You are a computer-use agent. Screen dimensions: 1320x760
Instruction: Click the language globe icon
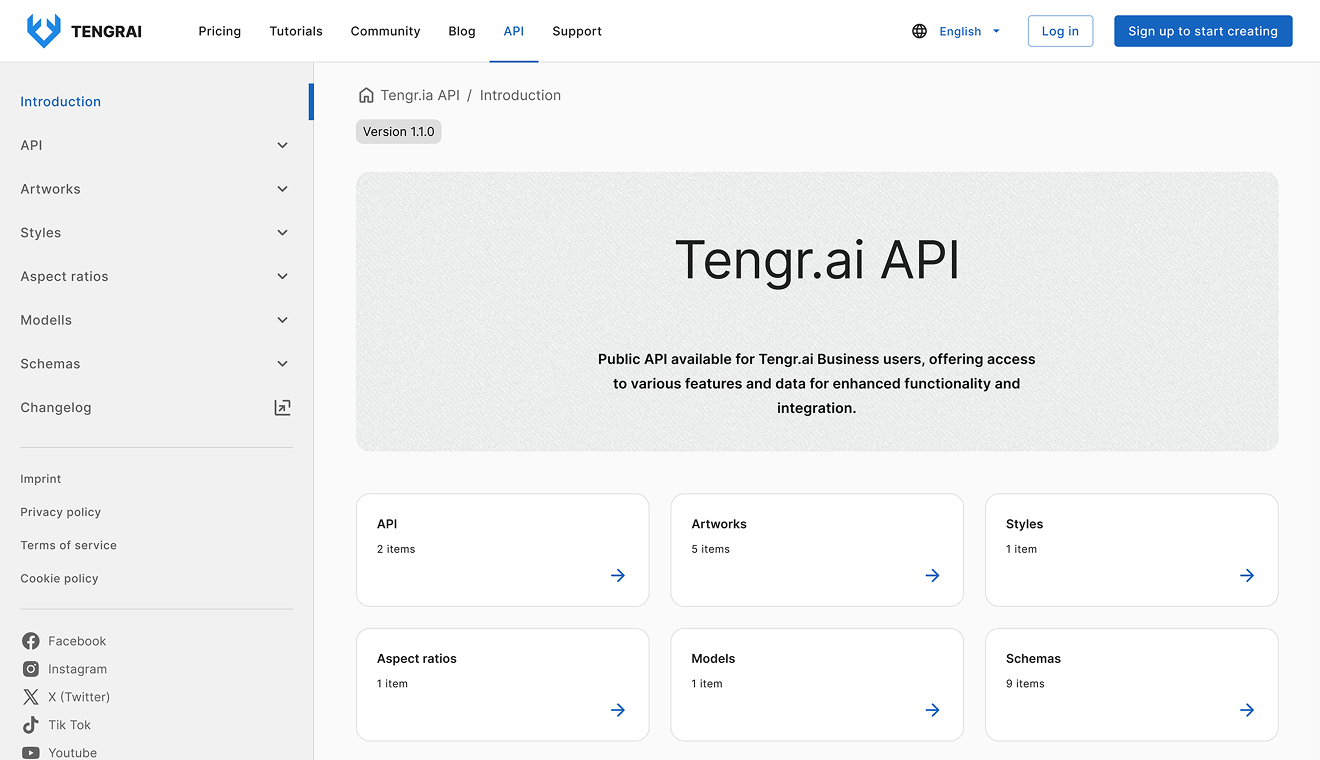(919, 31)
